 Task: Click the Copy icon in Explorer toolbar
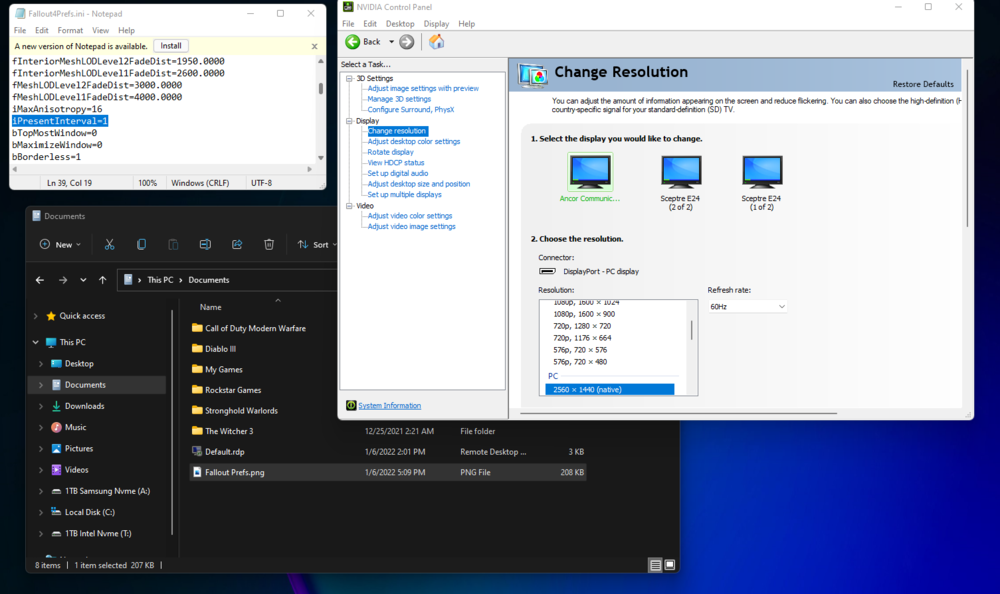coord(141,244)
